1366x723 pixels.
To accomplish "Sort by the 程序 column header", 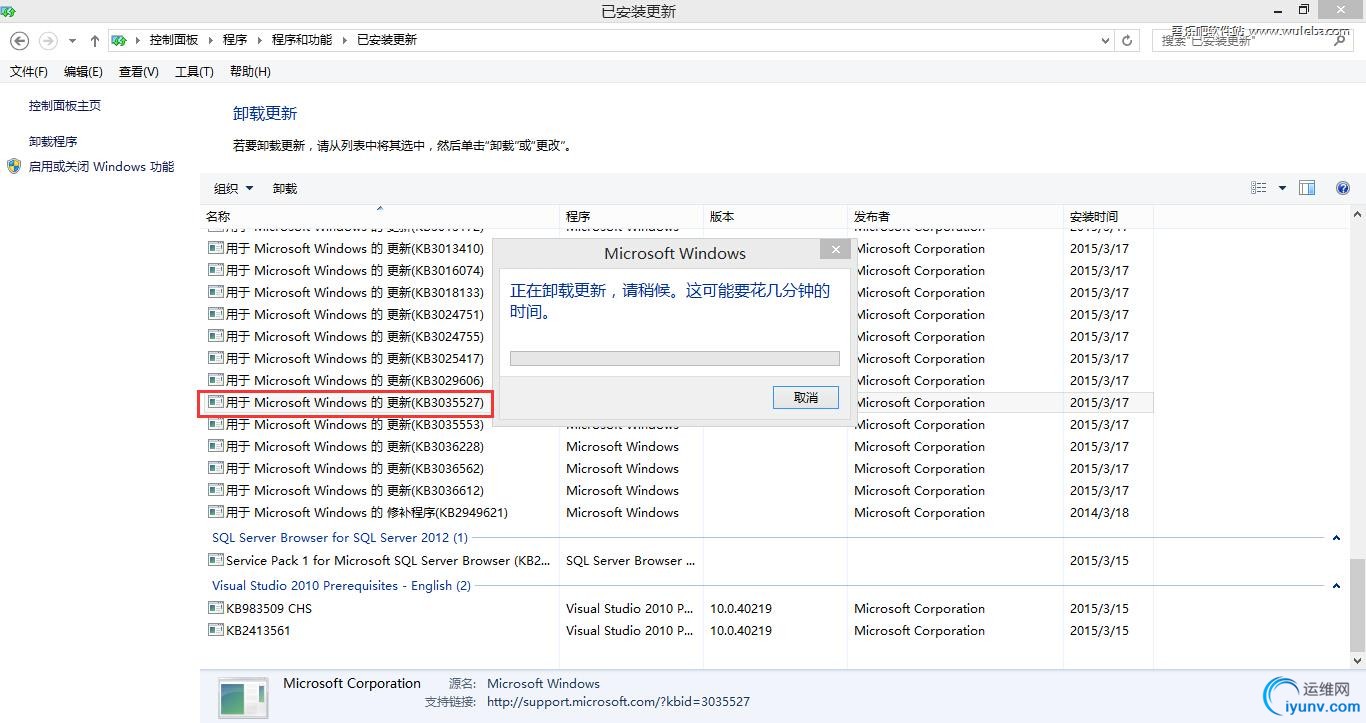I will [632, 217].
